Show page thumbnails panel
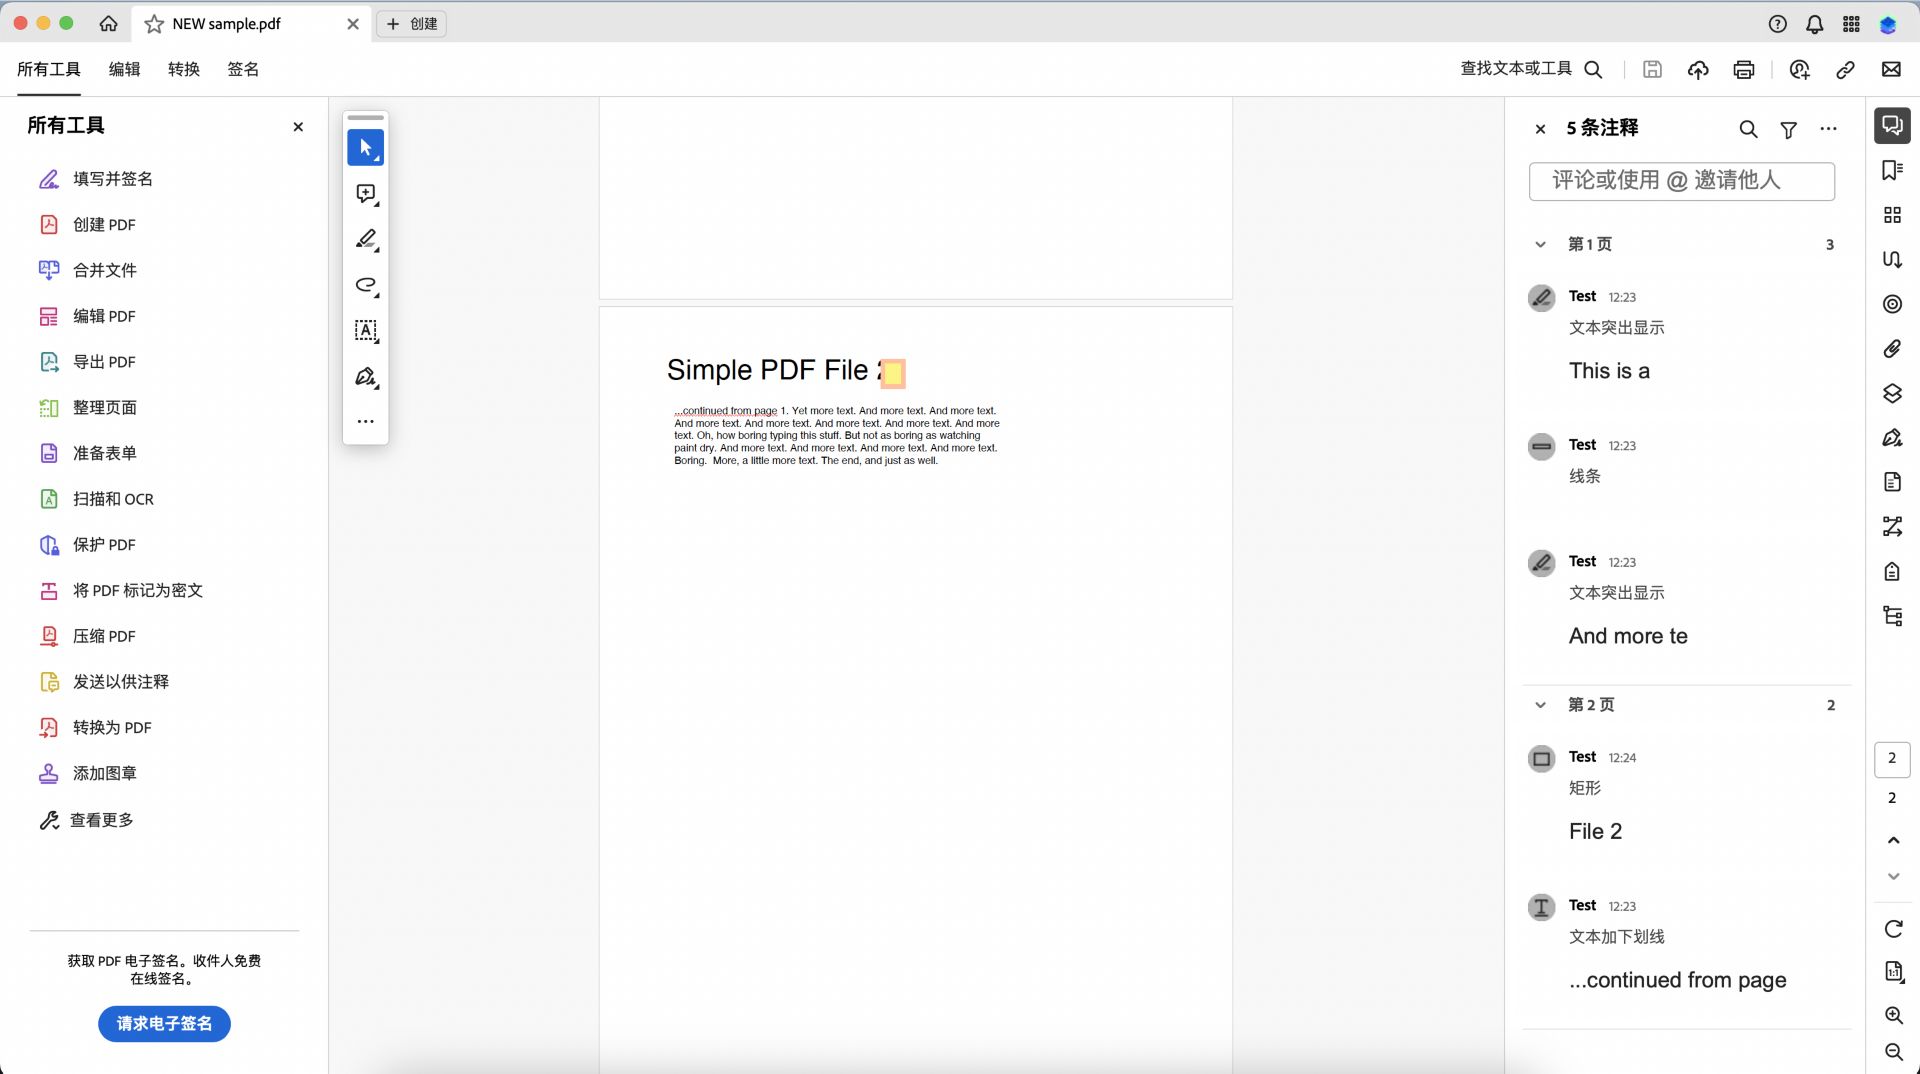Viewport: 1920px width, 1074px height. [x=1892, y=215]
